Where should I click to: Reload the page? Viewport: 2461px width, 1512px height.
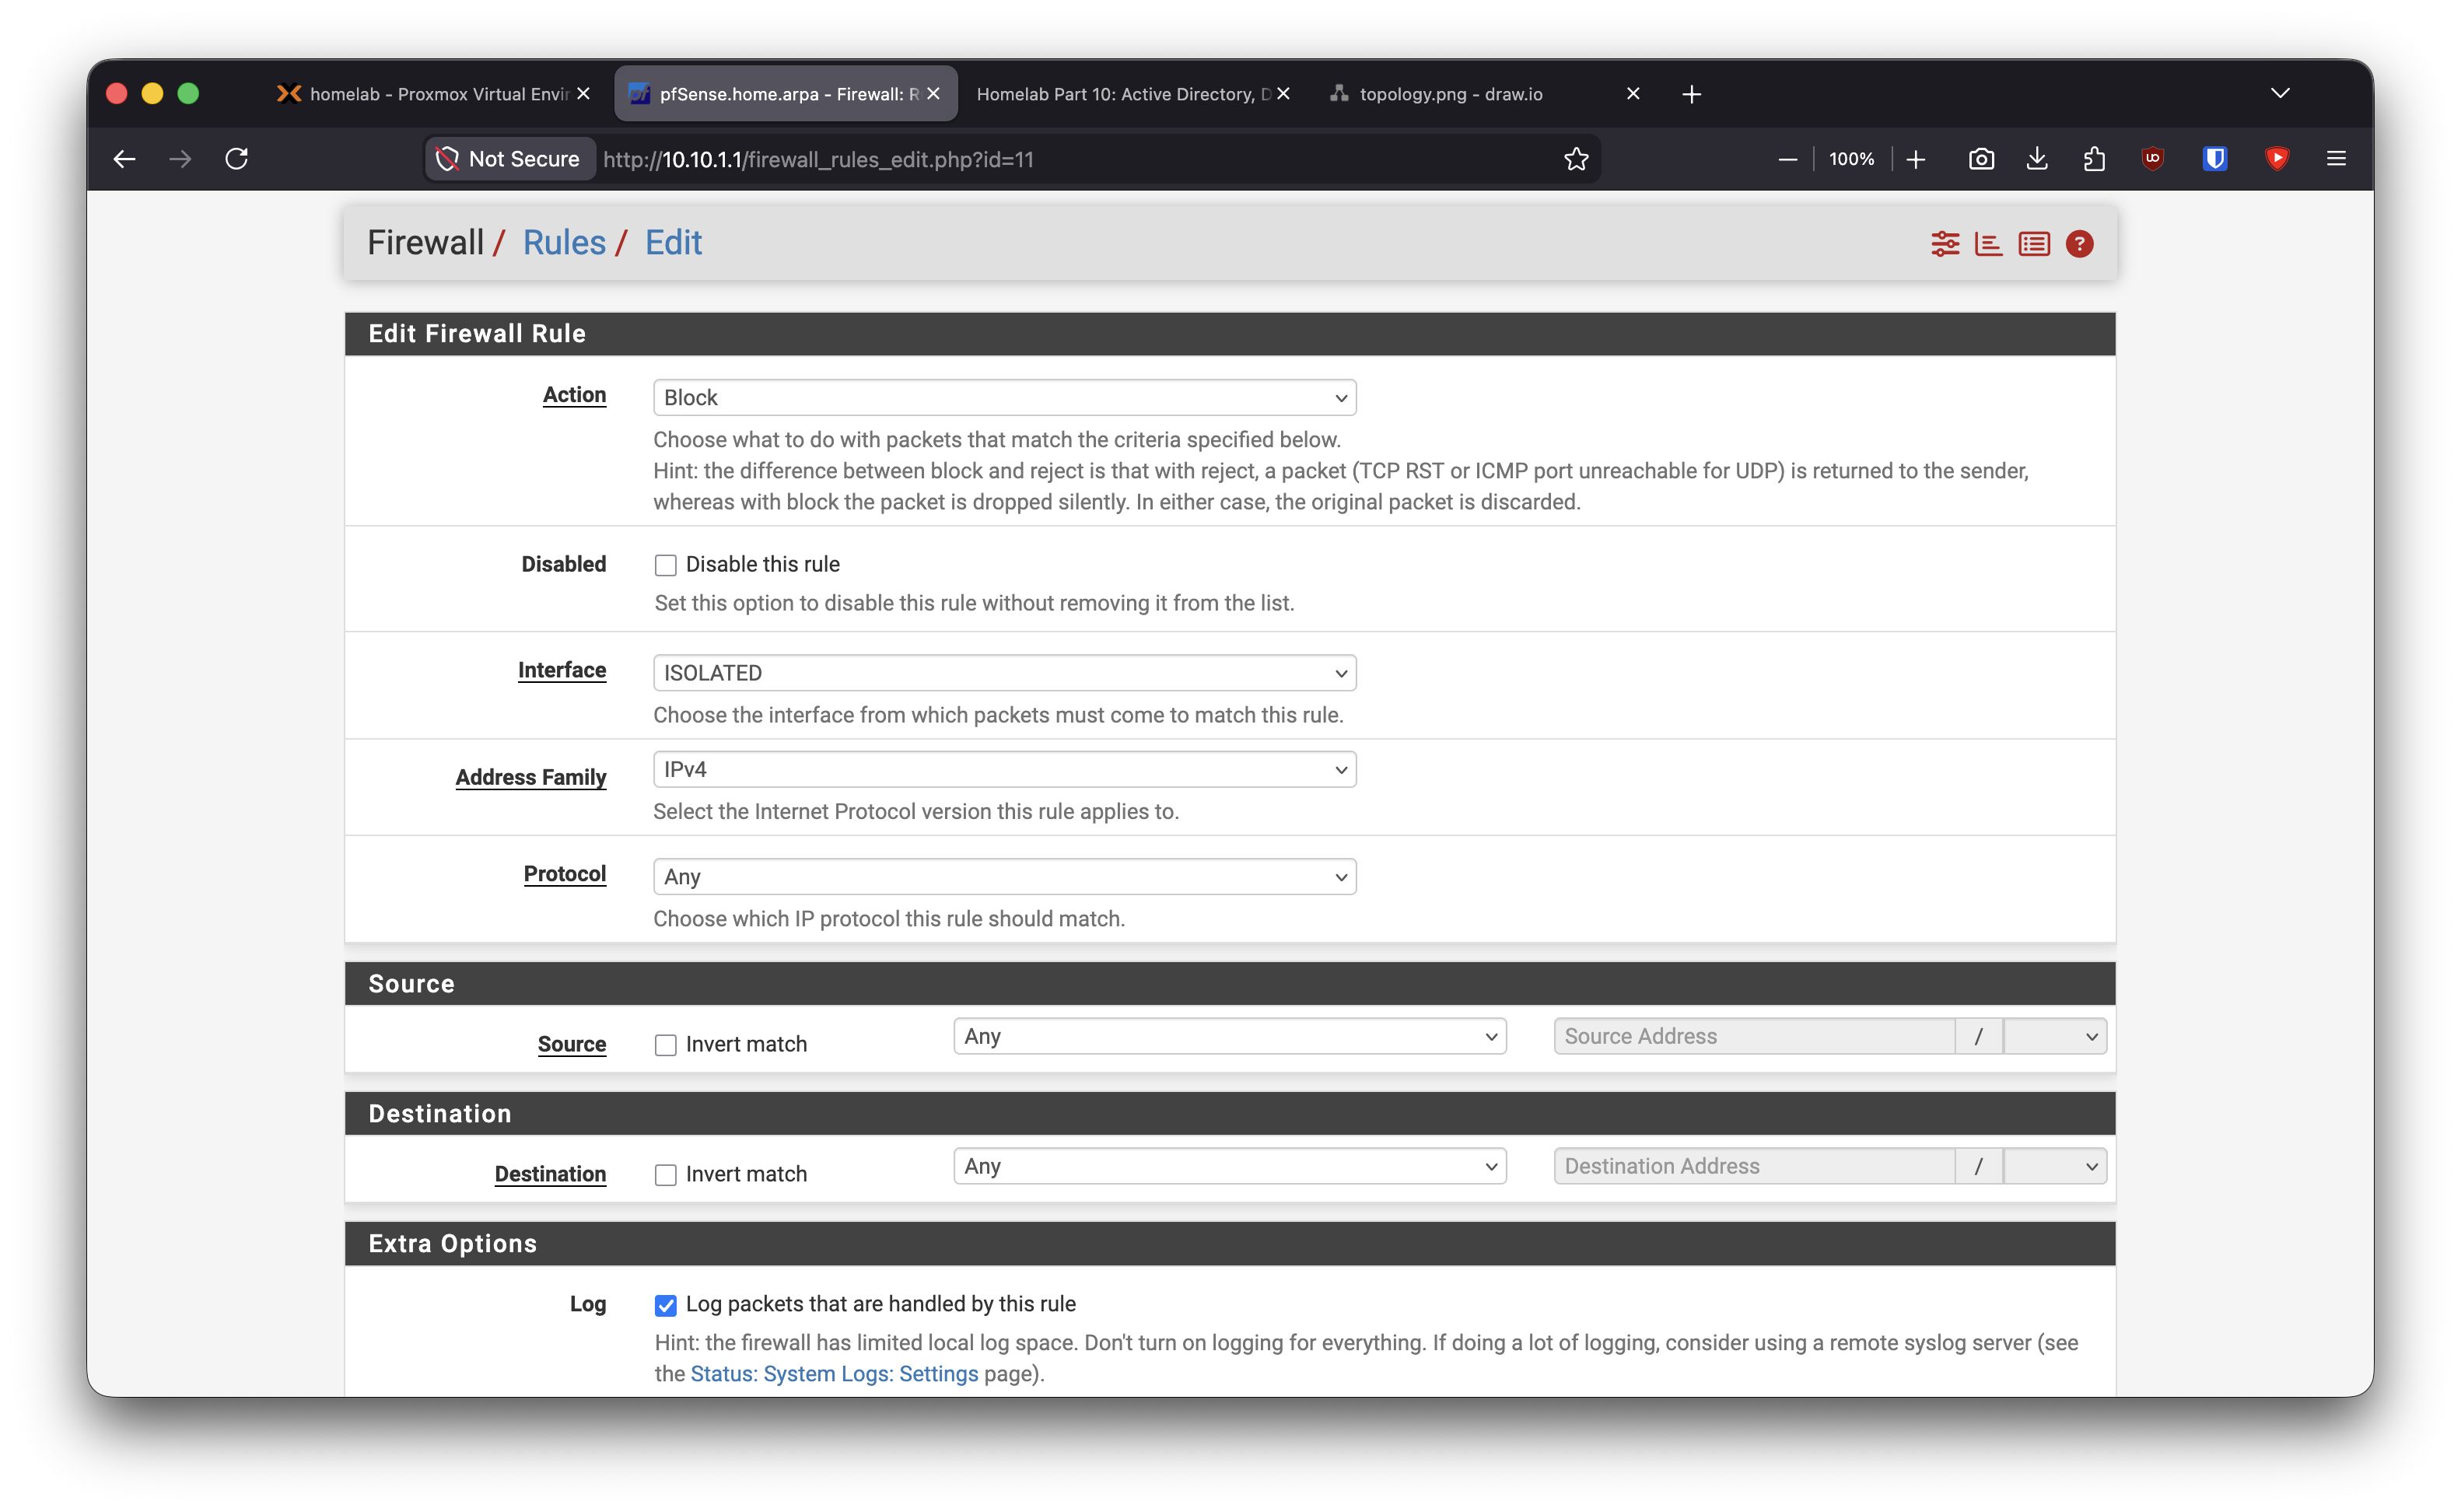click(237, 159)
